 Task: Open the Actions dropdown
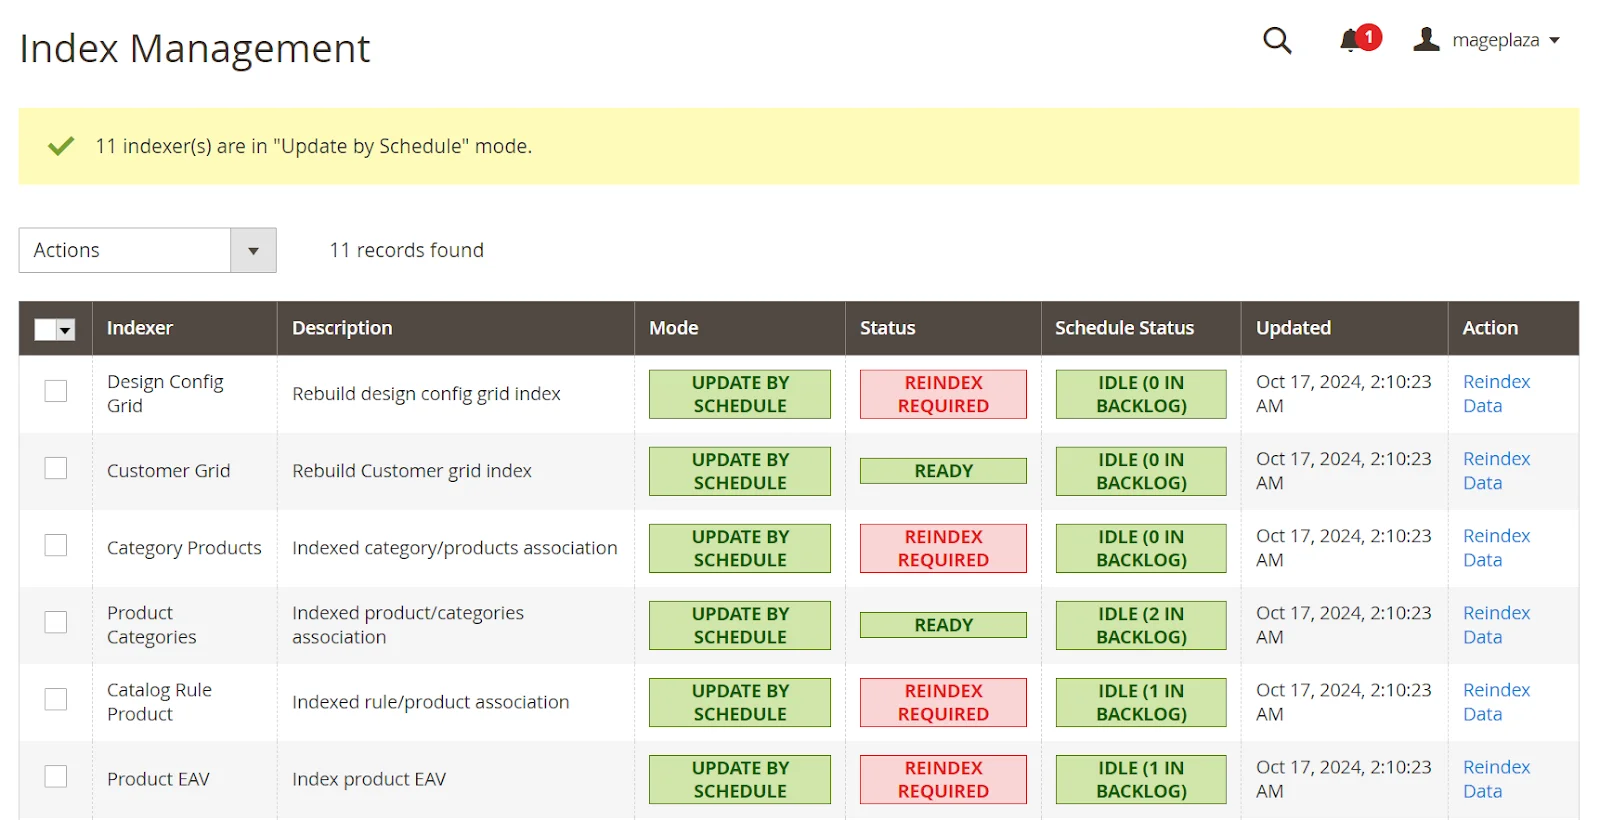(x=147, y=250)
